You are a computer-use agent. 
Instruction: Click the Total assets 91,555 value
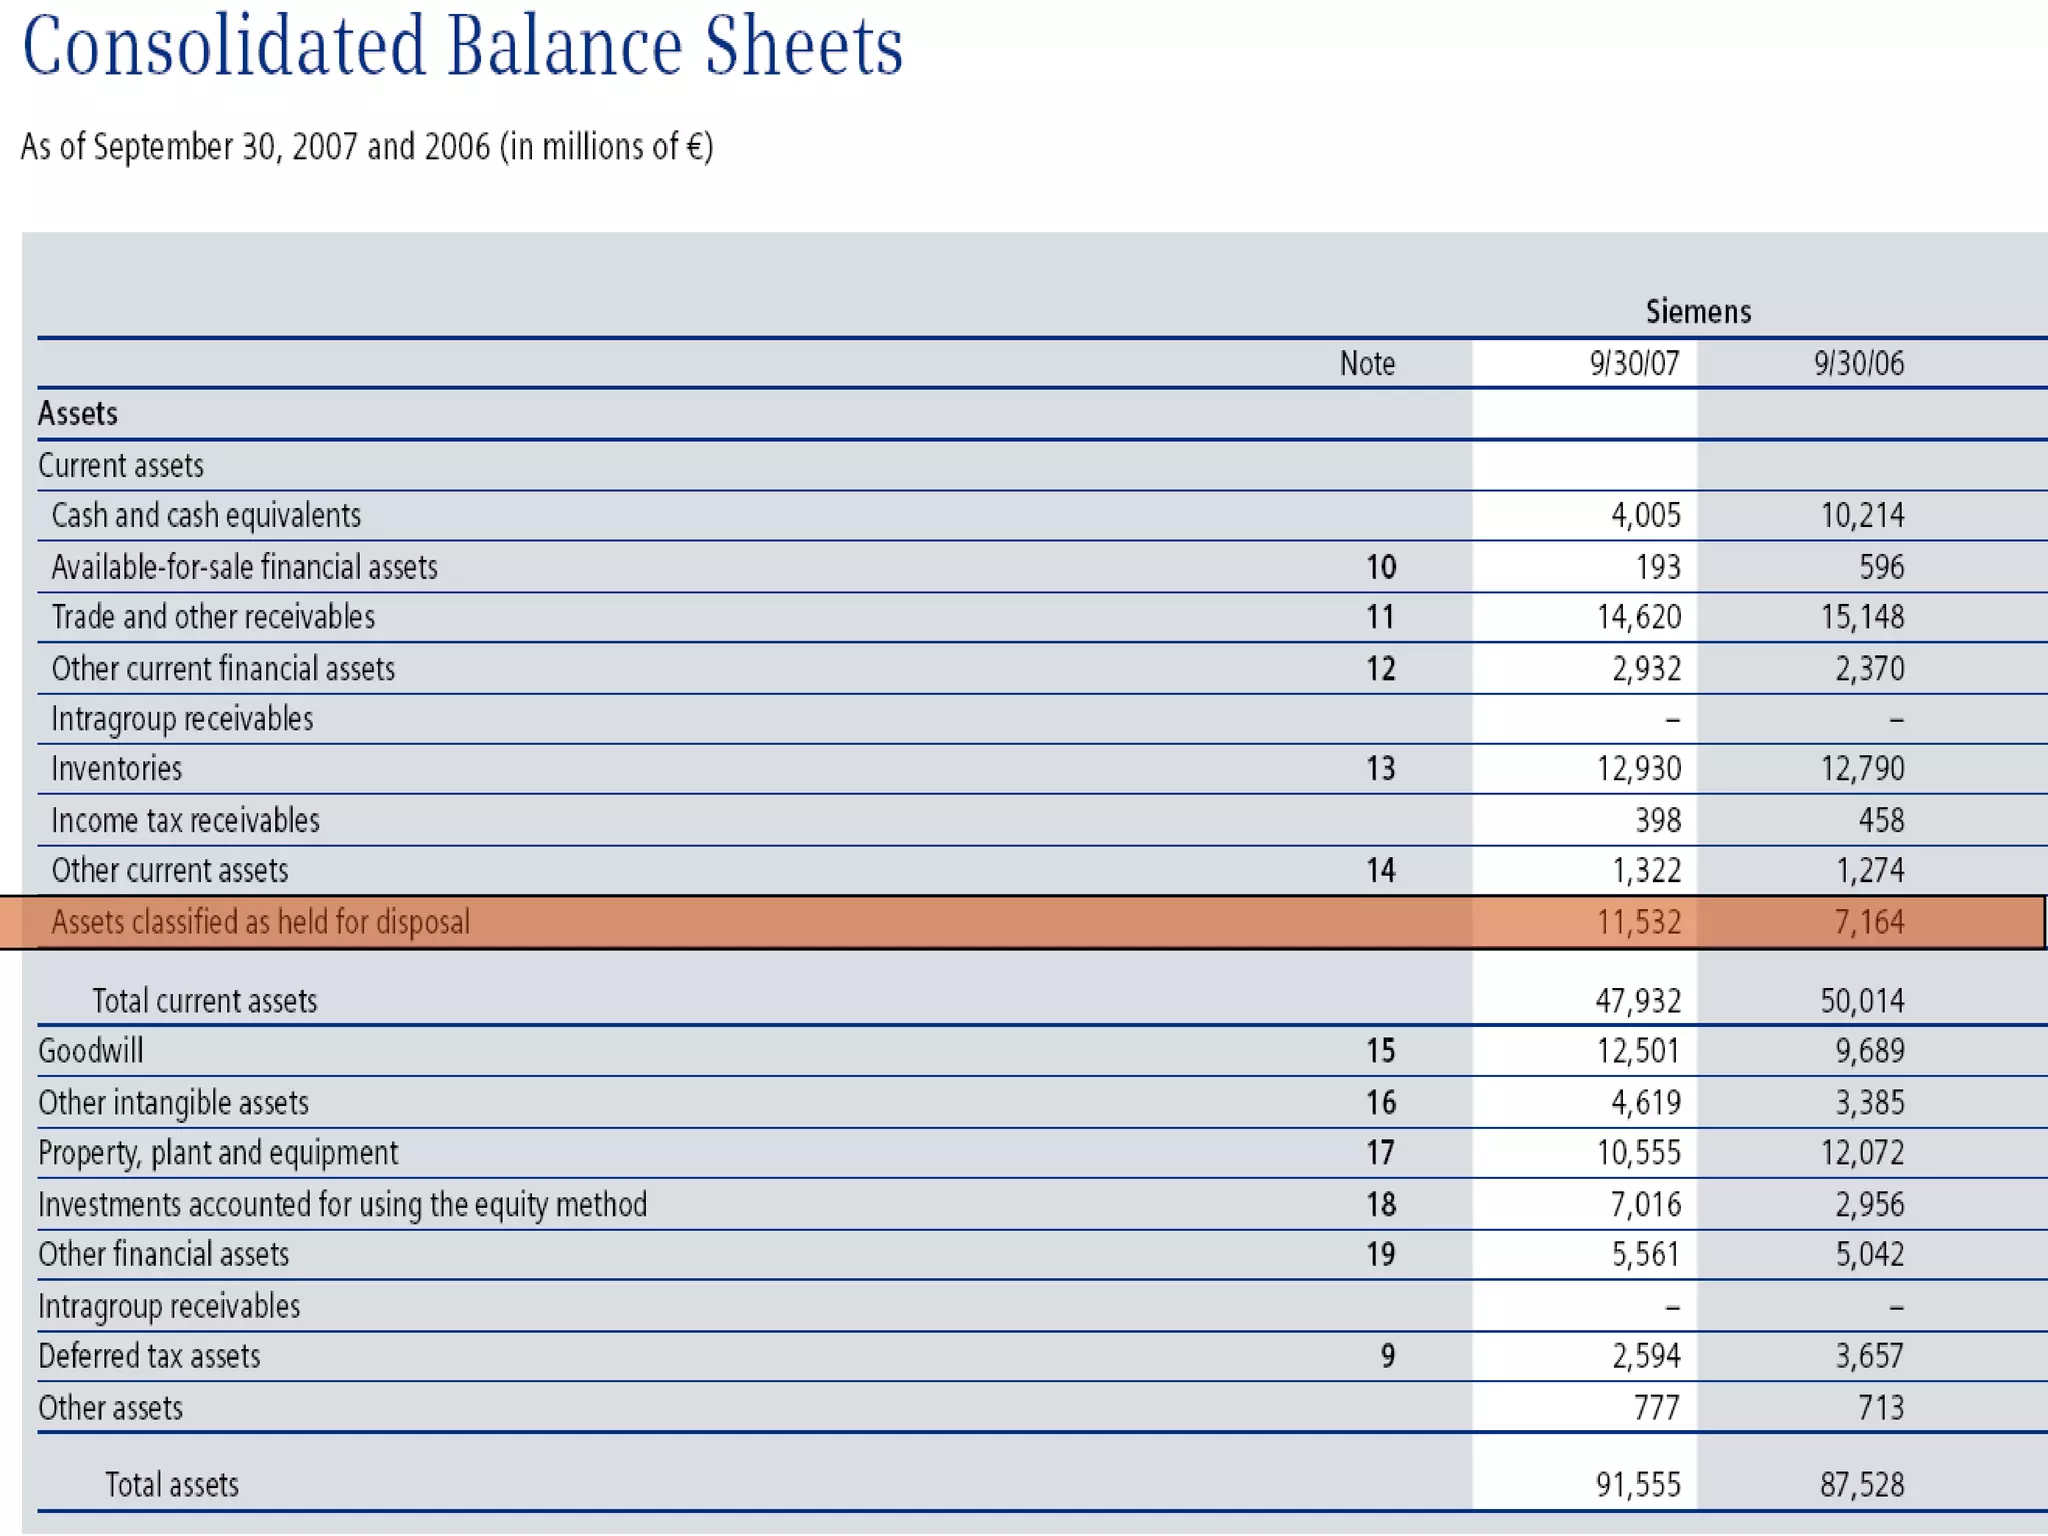click(x=1637, y=1485)
